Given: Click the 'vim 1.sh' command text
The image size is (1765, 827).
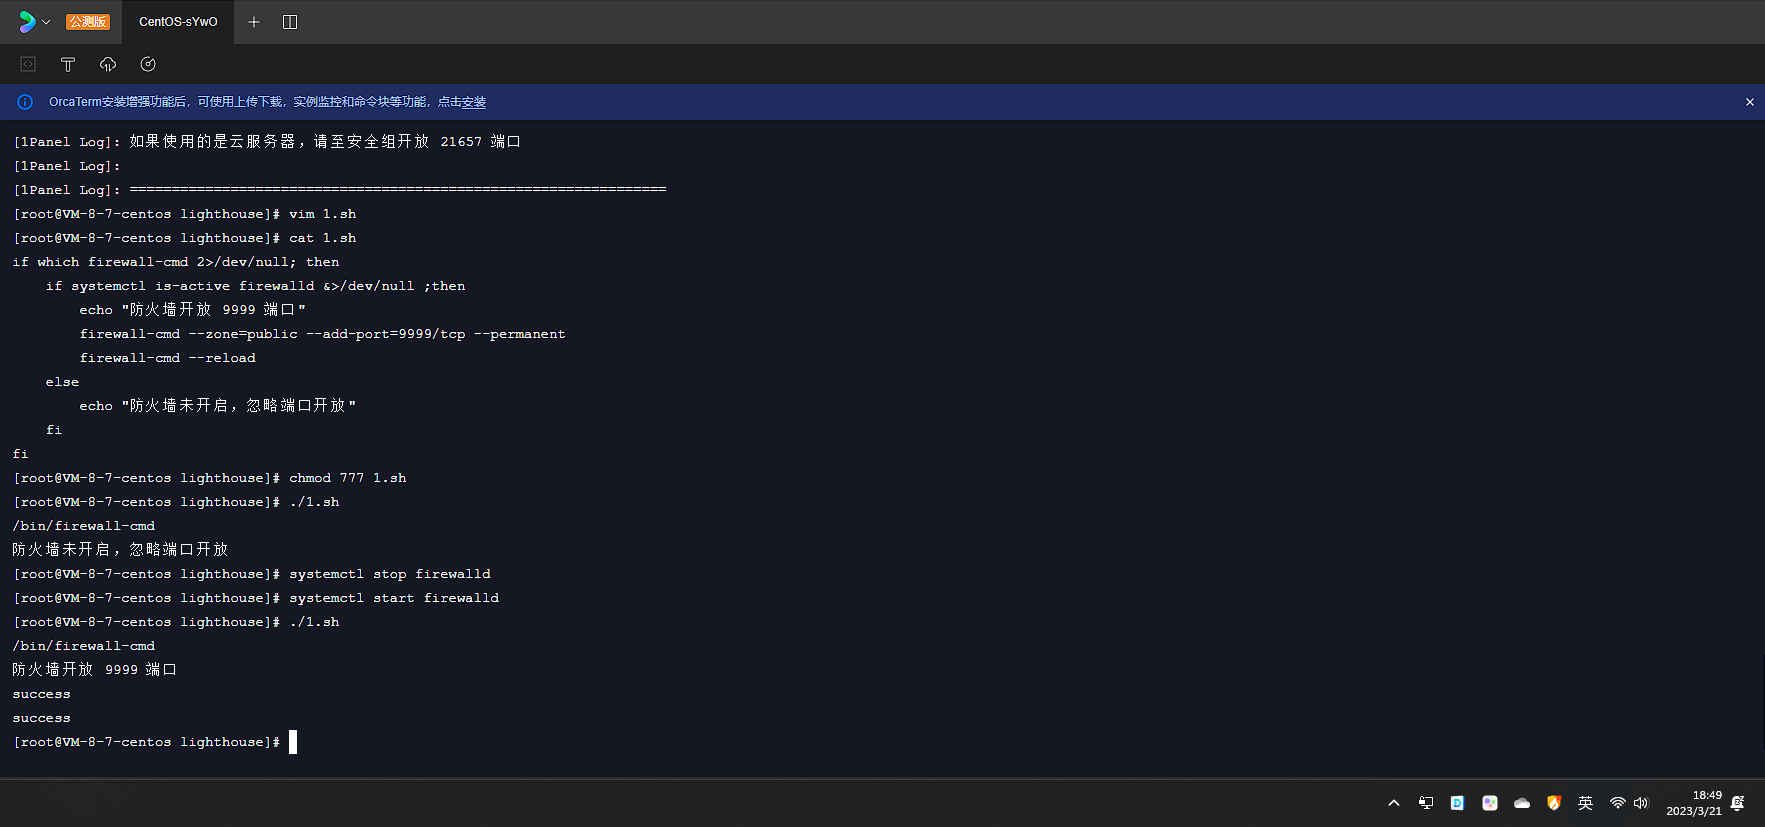Looking at the screenshot, I should tap(322, 214).
